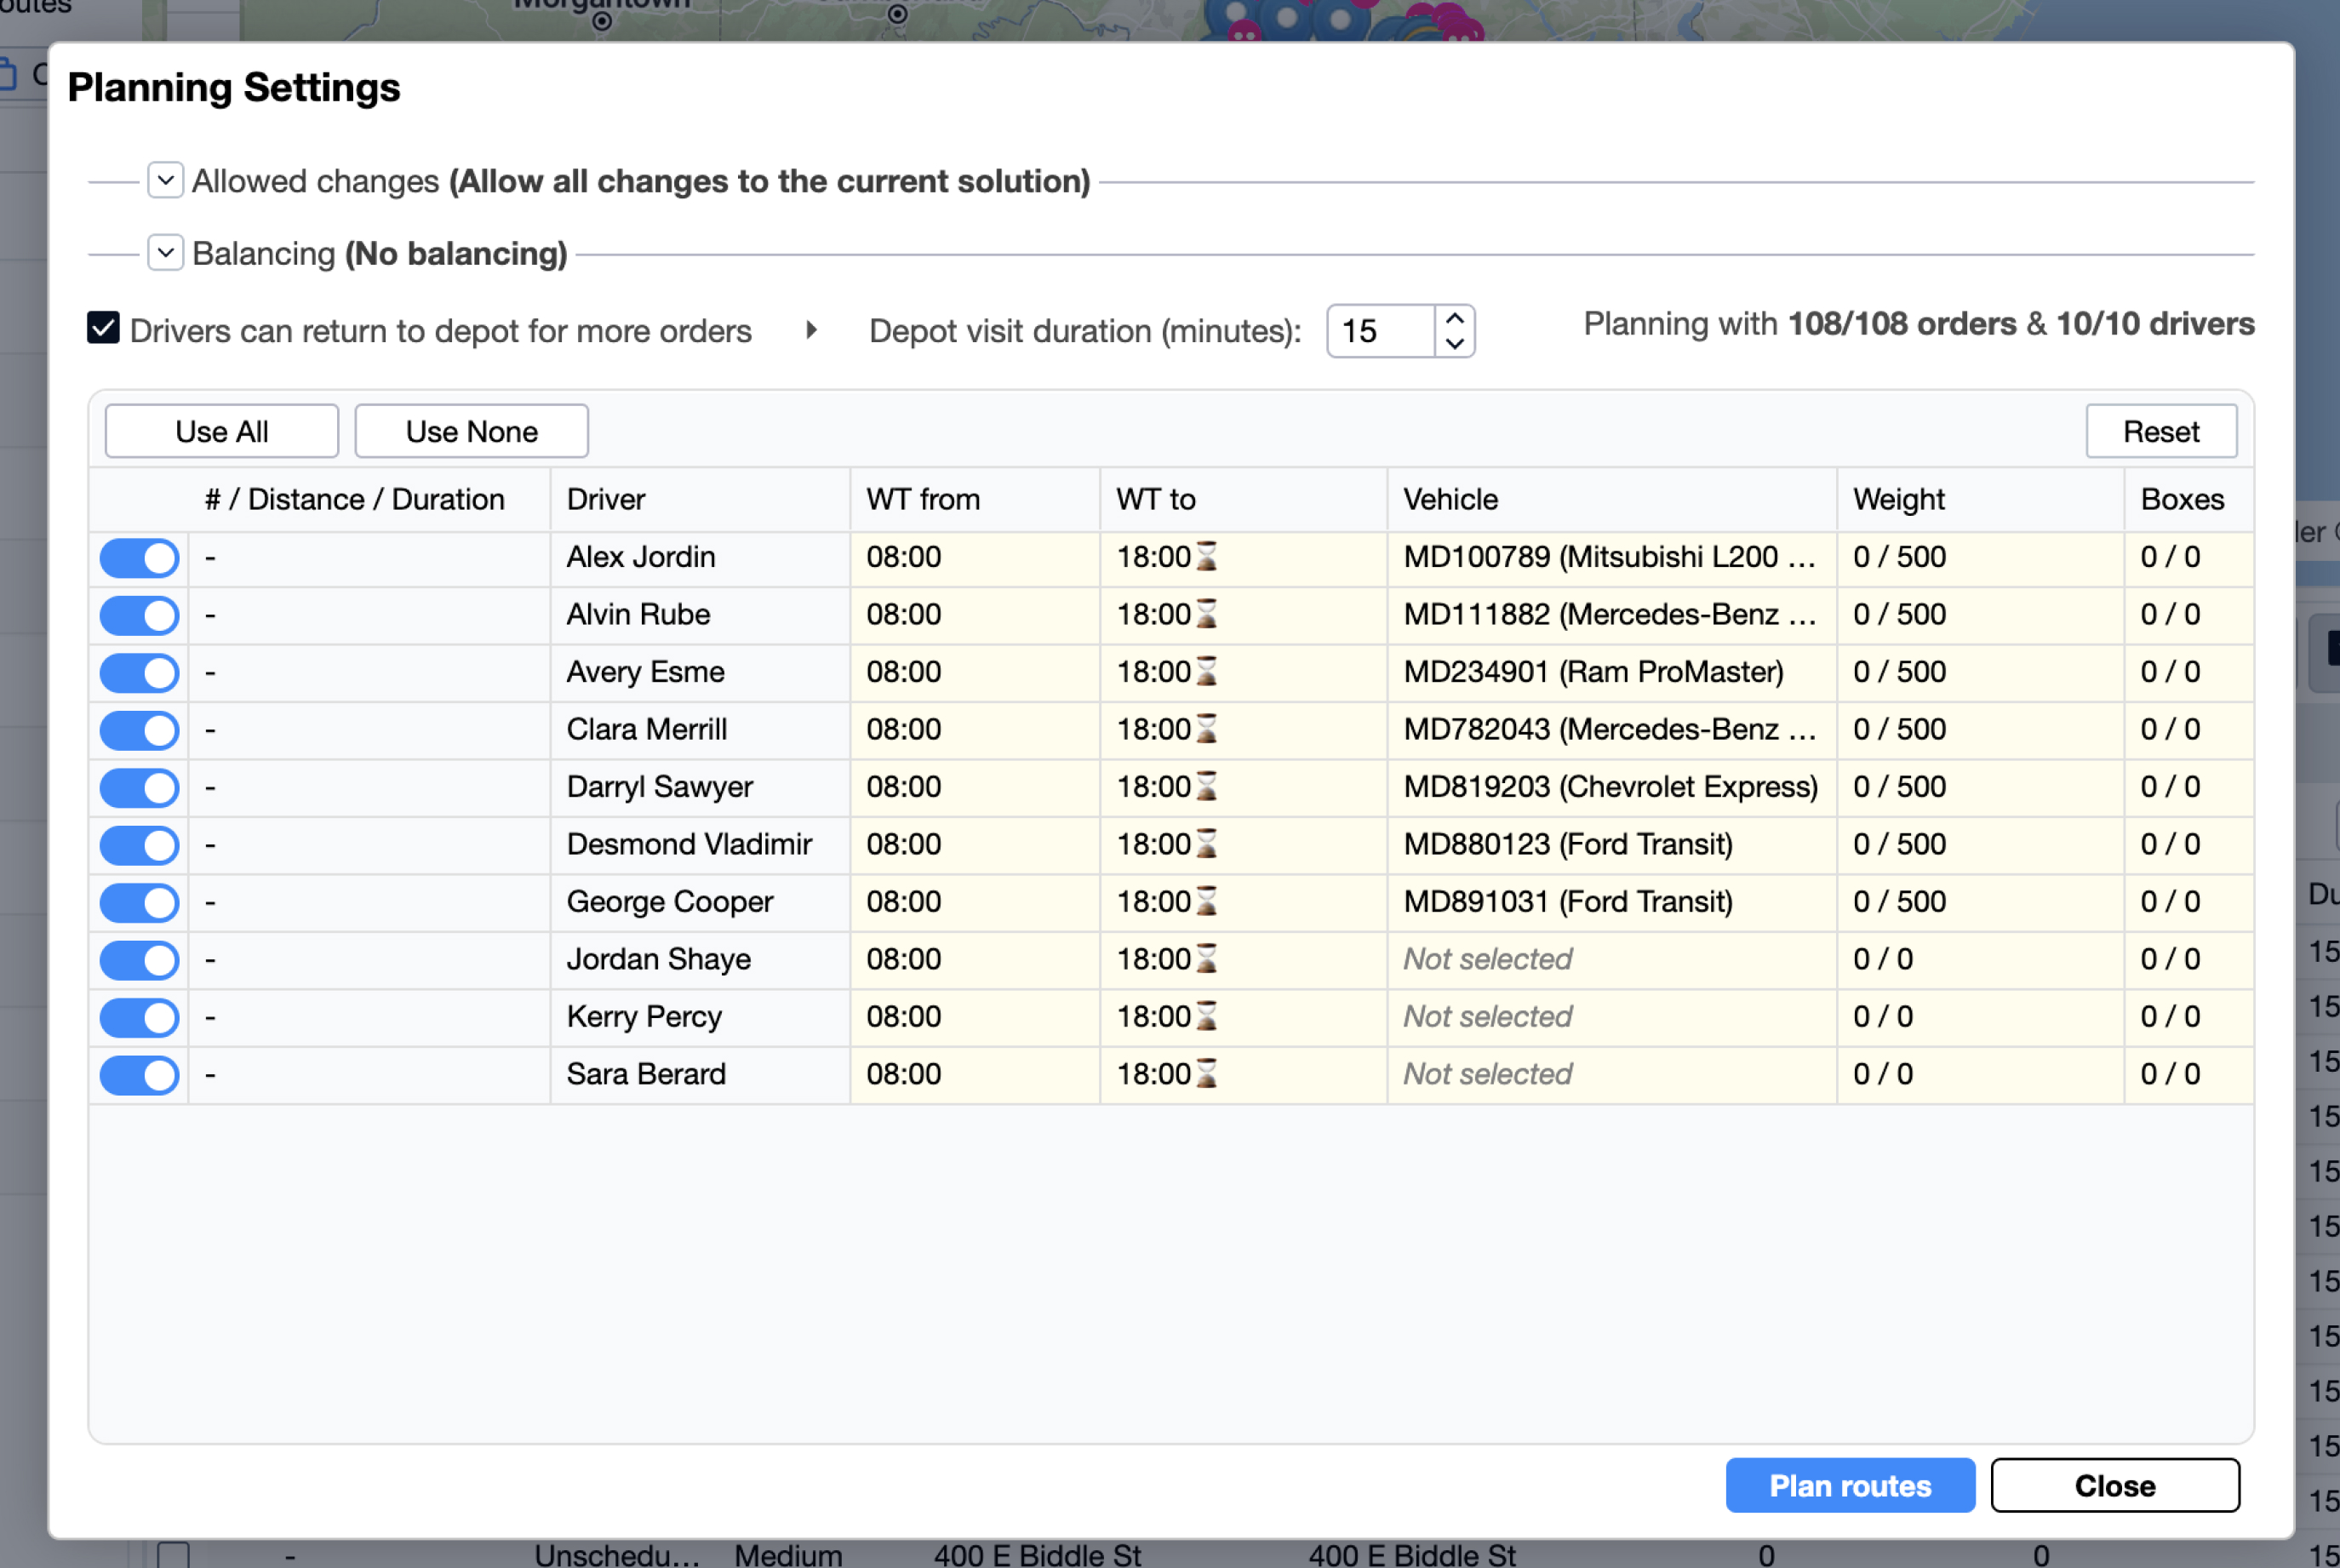Reset the driver settings
The image size is (2340, 1568).
(2161, 431)
